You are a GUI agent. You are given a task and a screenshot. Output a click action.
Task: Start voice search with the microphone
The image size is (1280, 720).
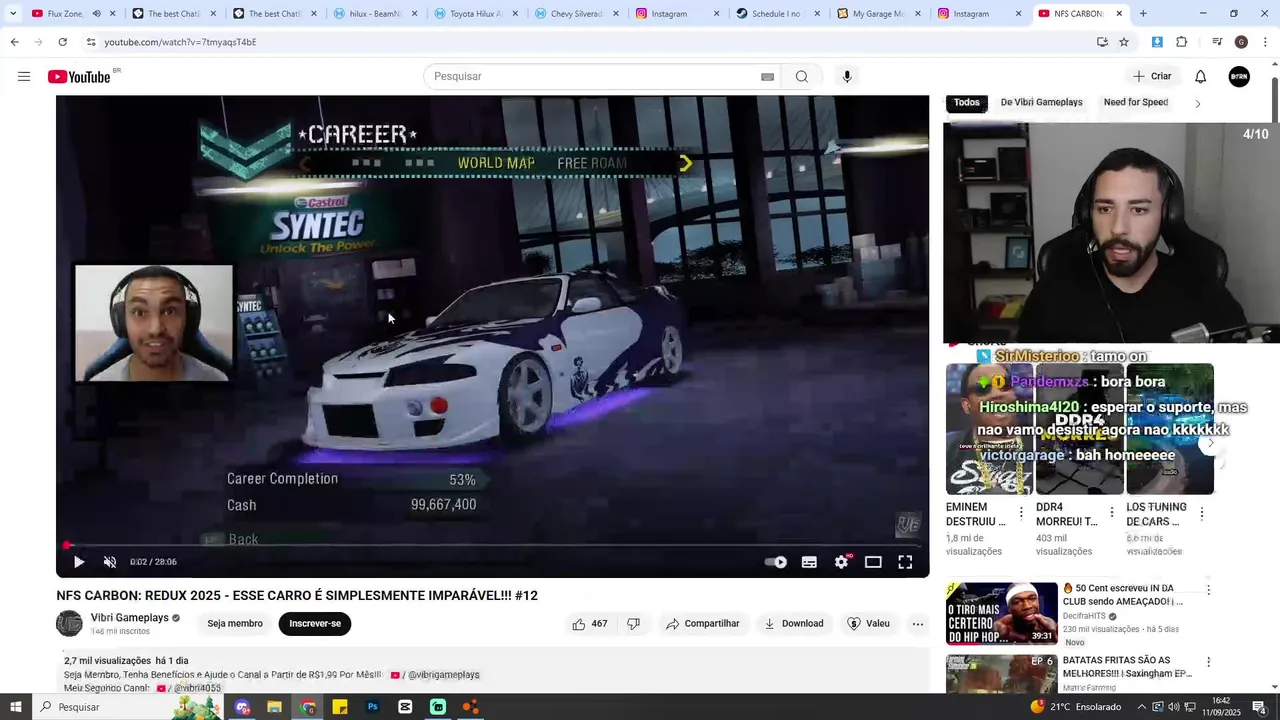(x=847, y=77)
